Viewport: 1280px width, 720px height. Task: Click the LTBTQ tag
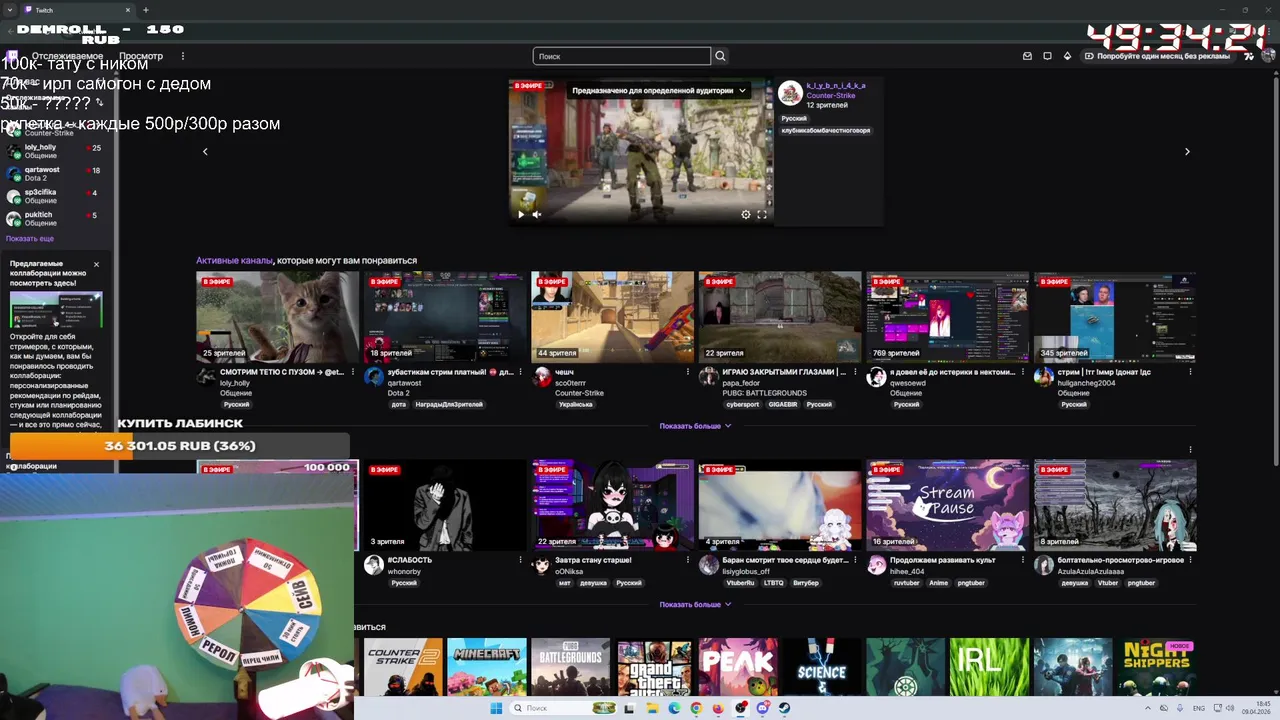tap(774, 583)
